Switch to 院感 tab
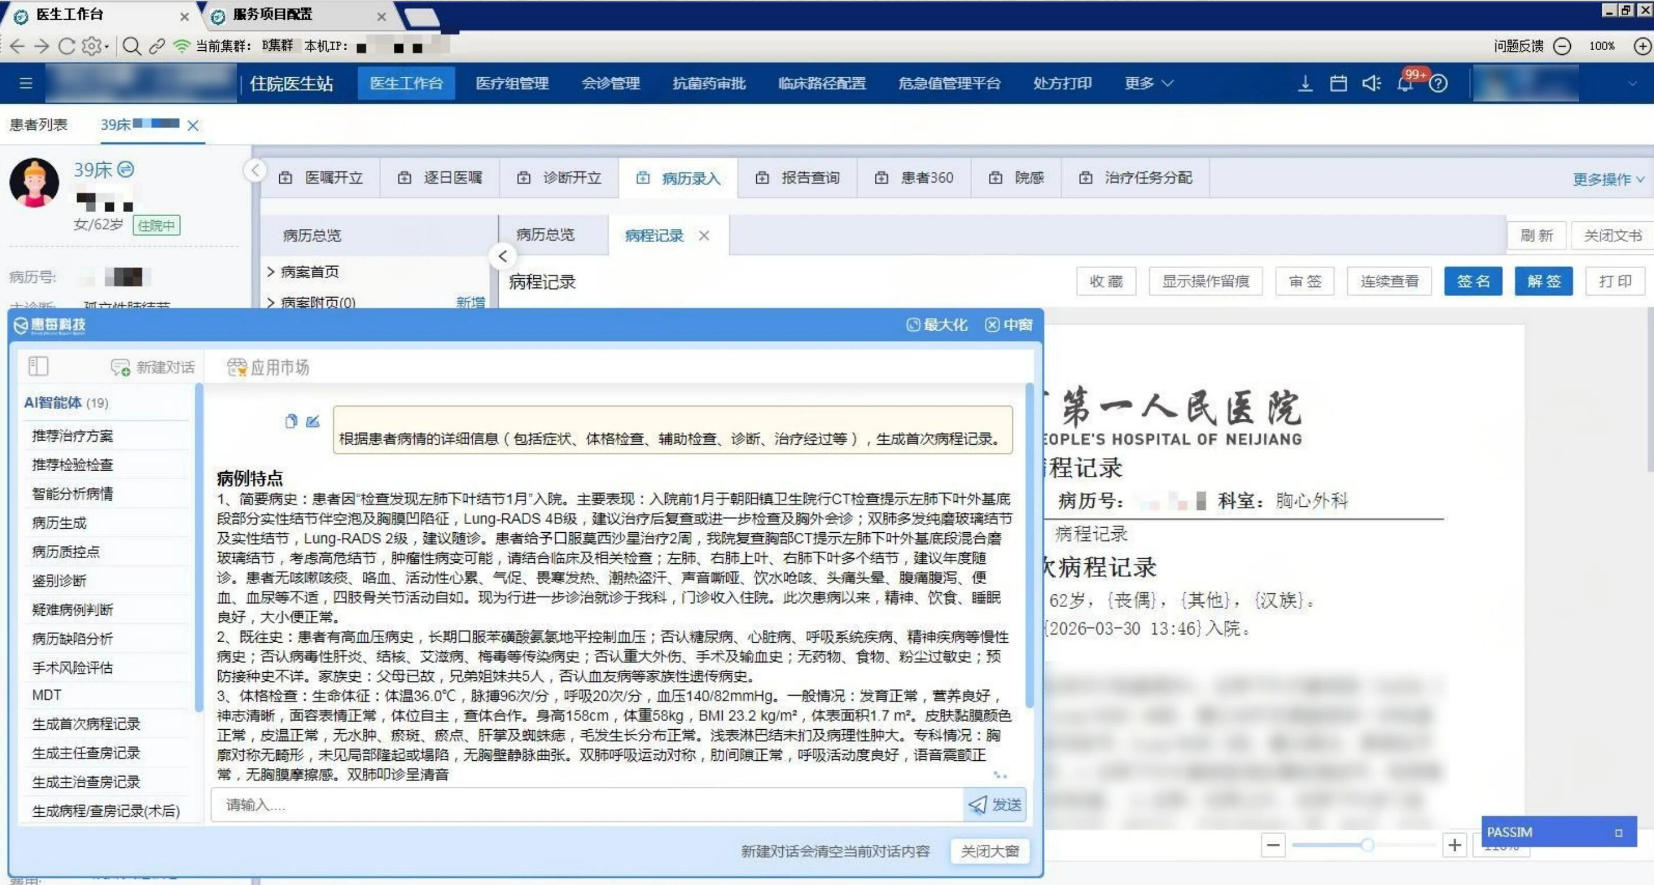 pyautogui.click(x=1016, y=177)
